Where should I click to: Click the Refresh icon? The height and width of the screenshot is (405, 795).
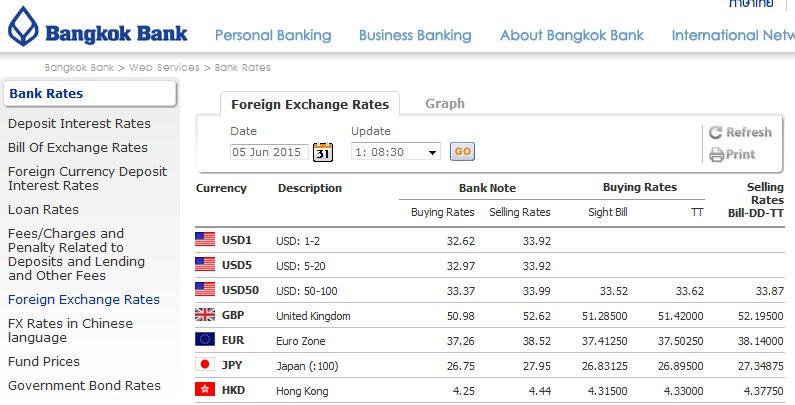(x=715, y=132)
